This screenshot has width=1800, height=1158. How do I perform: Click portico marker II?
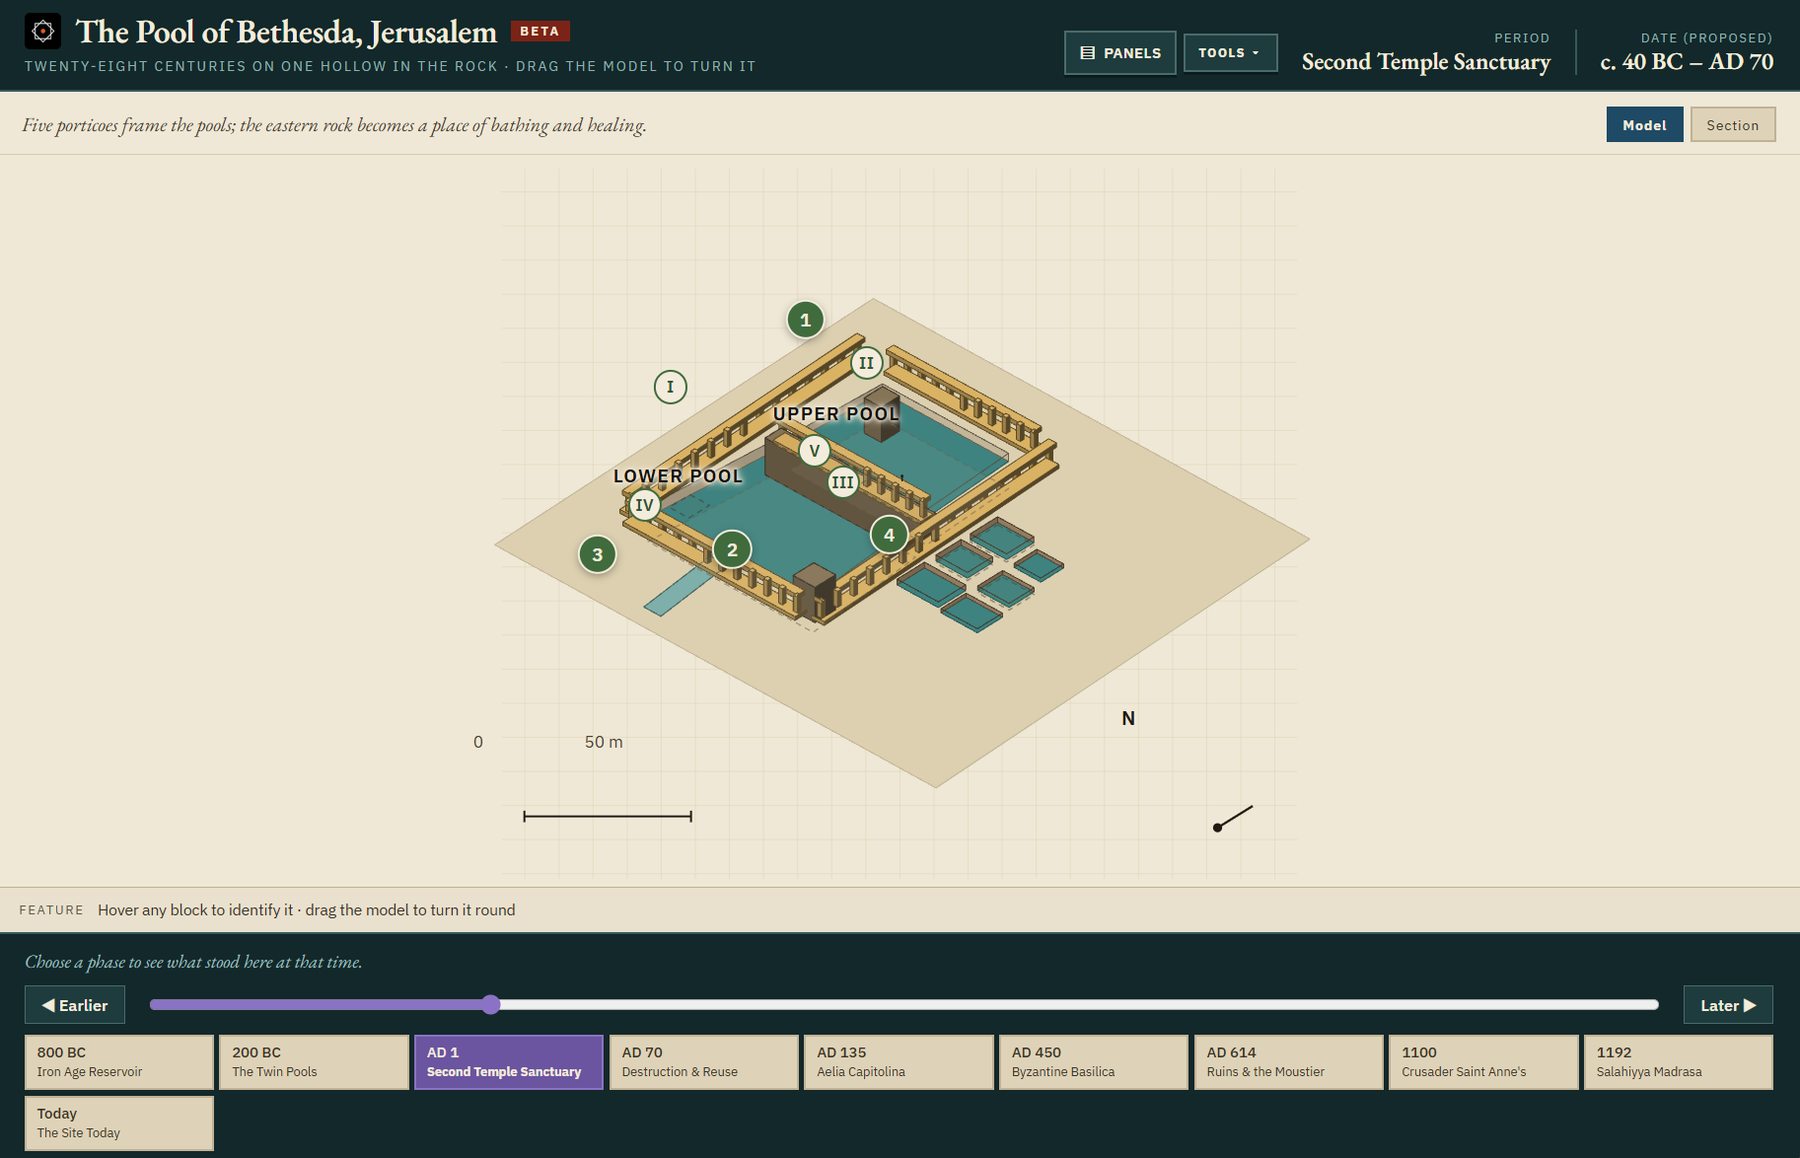(866, 363)
